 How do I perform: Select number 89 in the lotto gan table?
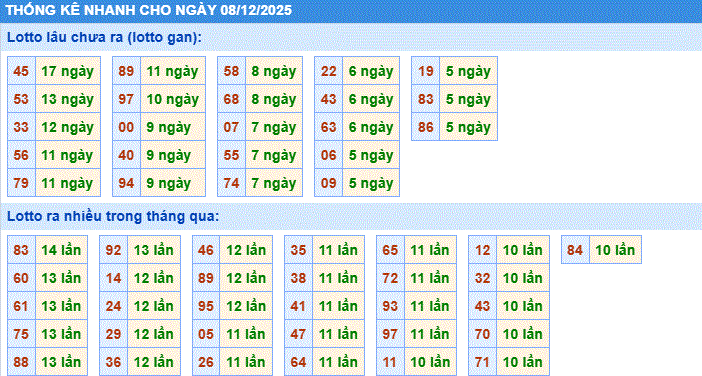126,71
